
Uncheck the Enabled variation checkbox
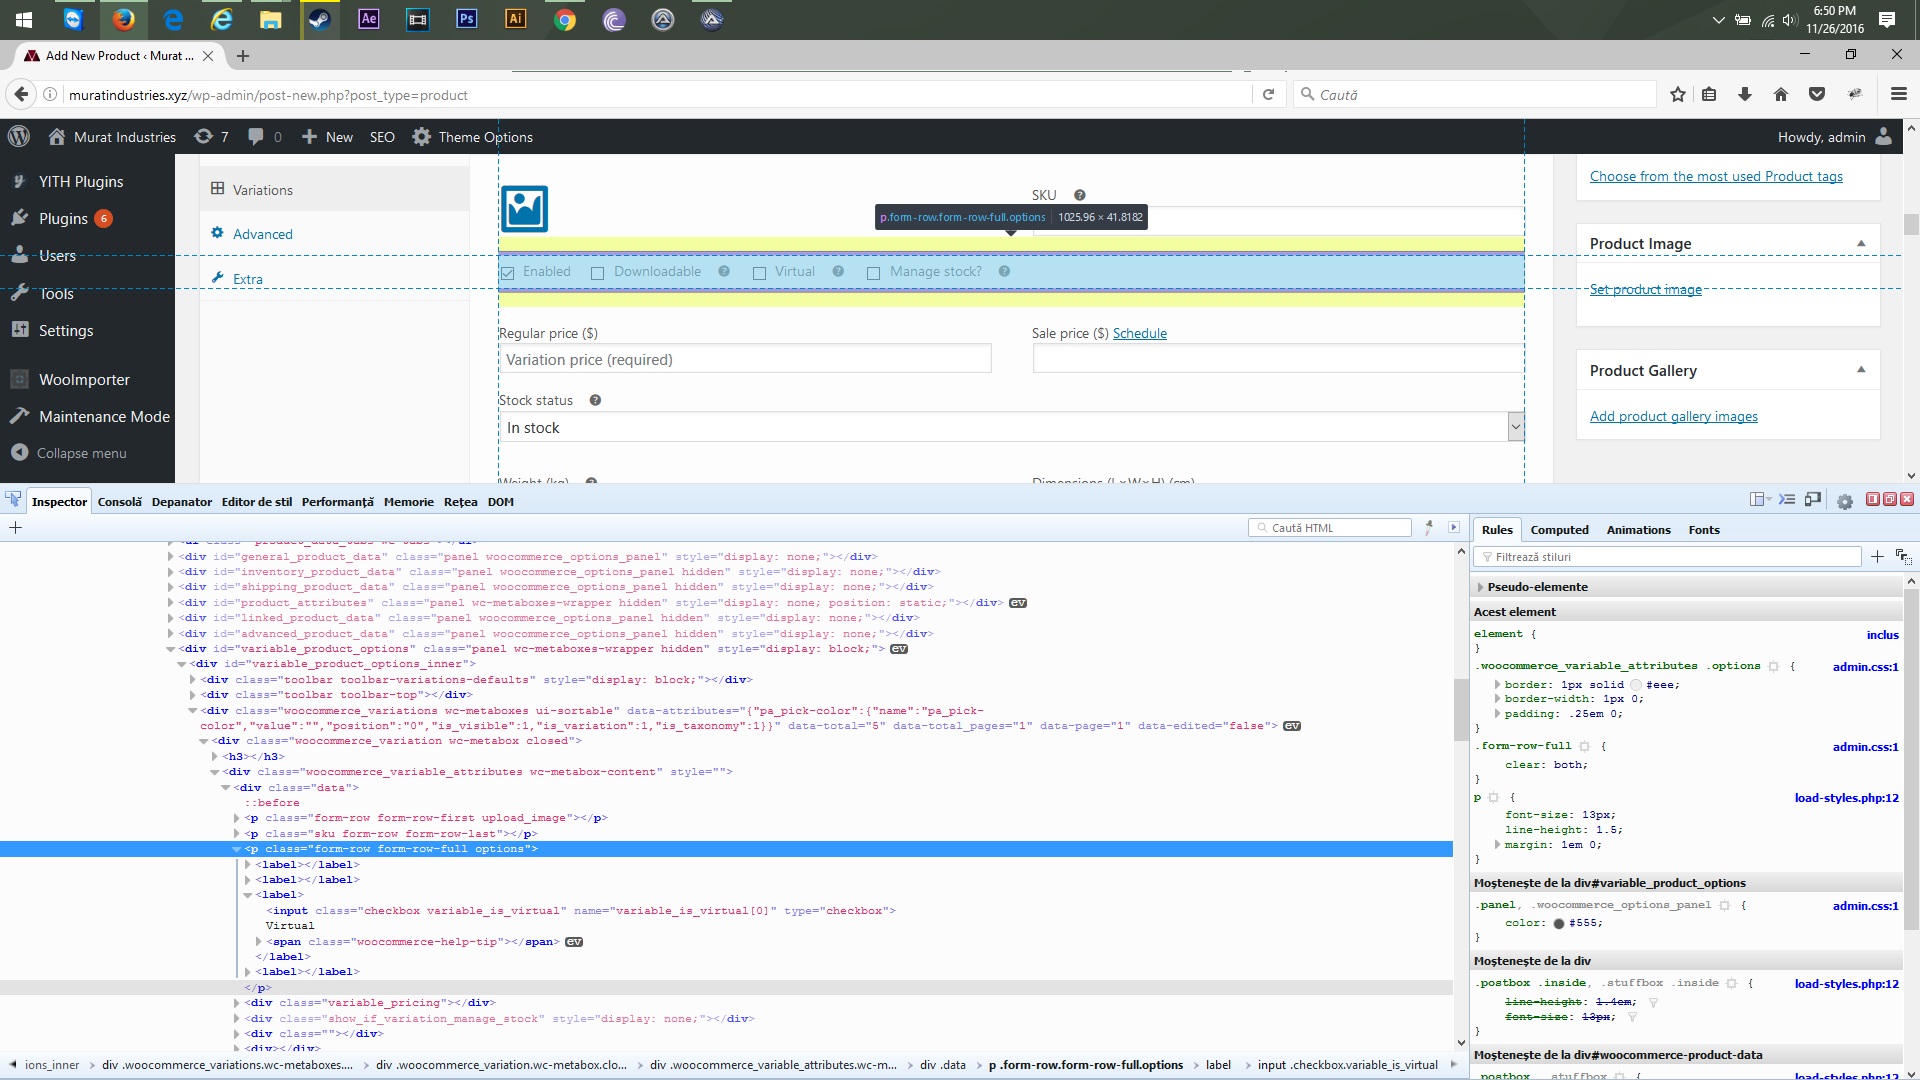click(508, 273)
